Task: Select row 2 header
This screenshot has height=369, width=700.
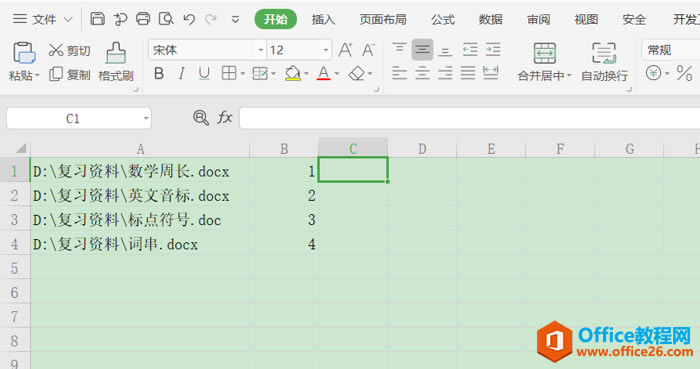Action: tap(15, 195)
